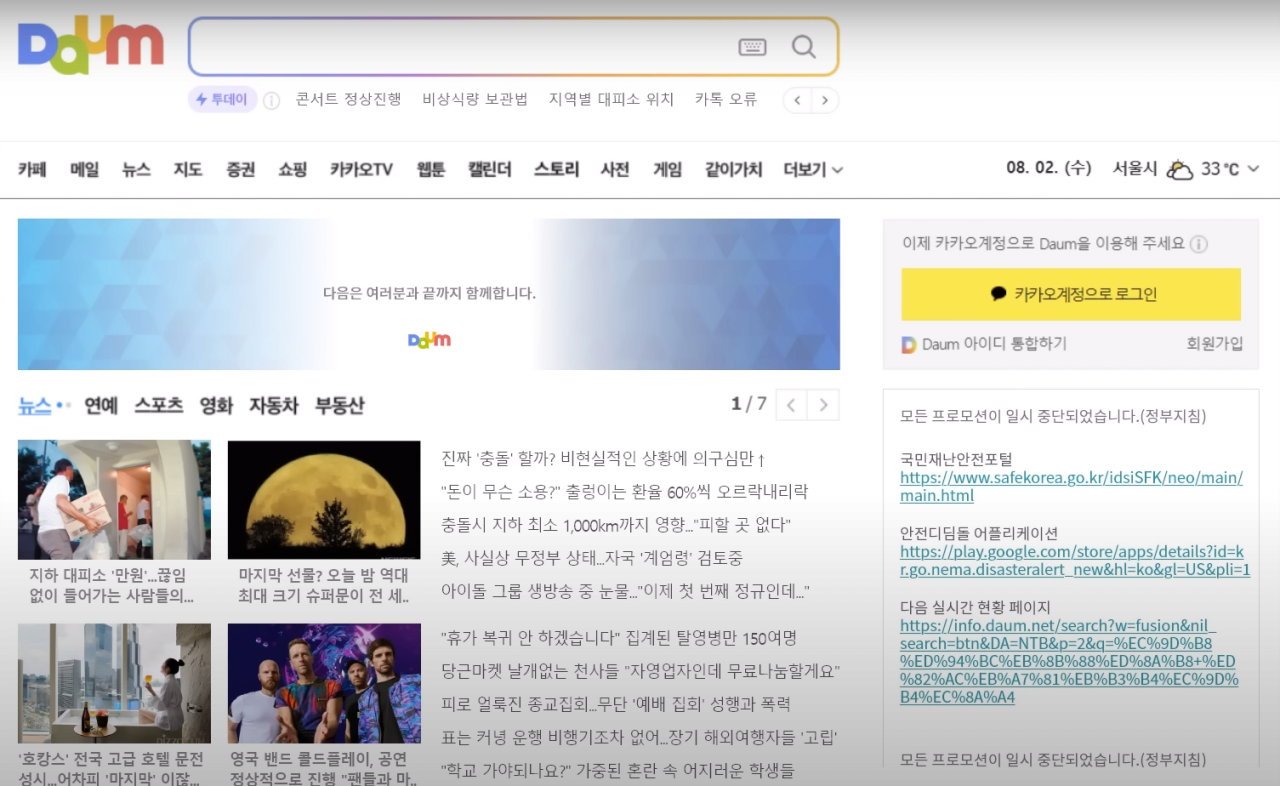This screenshot has width=1280, height=786.
Task: Click the weather cloud icon for 서울시
Action: point(1180,169)
